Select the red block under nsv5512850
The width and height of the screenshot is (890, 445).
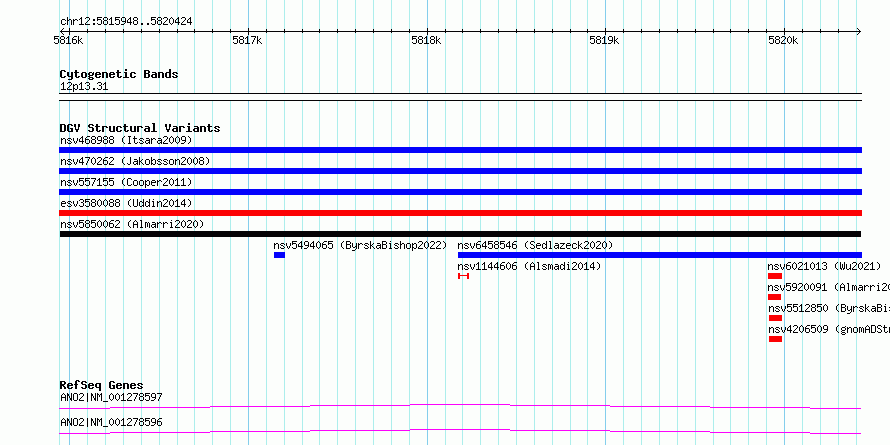(x=775, y=318)
